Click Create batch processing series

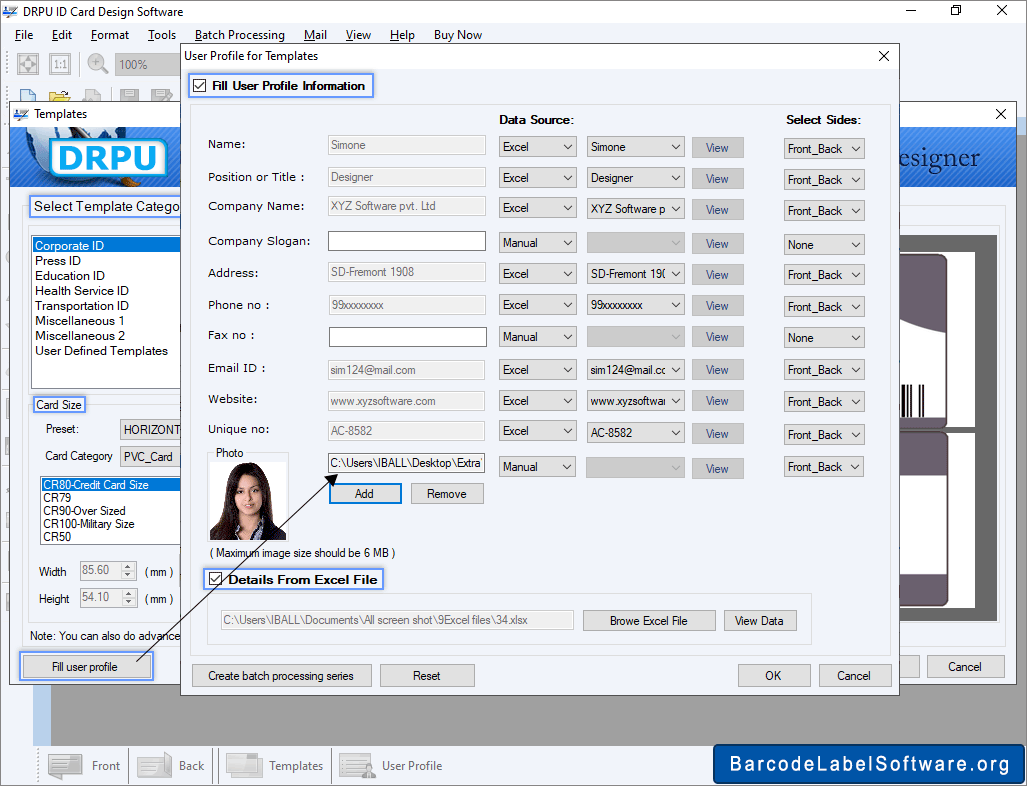(x=282, y=676)
